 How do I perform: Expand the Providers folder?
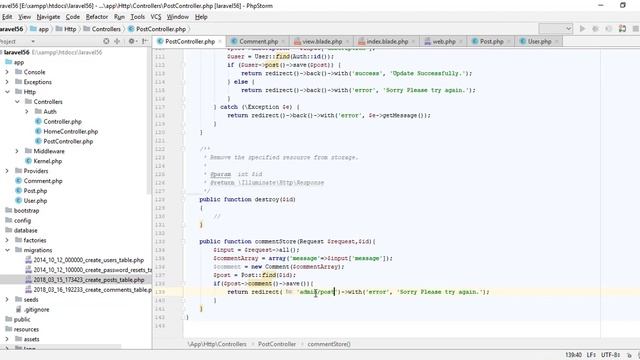click(7, 171)
